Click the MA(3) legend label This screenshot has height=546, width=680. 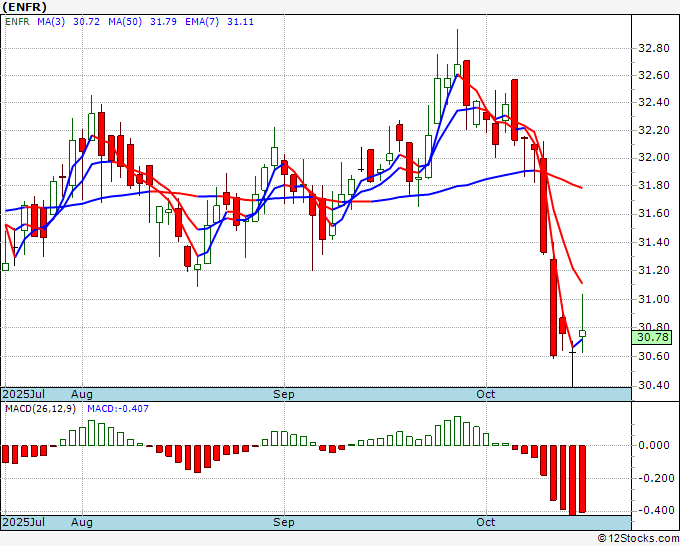pos(51,22)
